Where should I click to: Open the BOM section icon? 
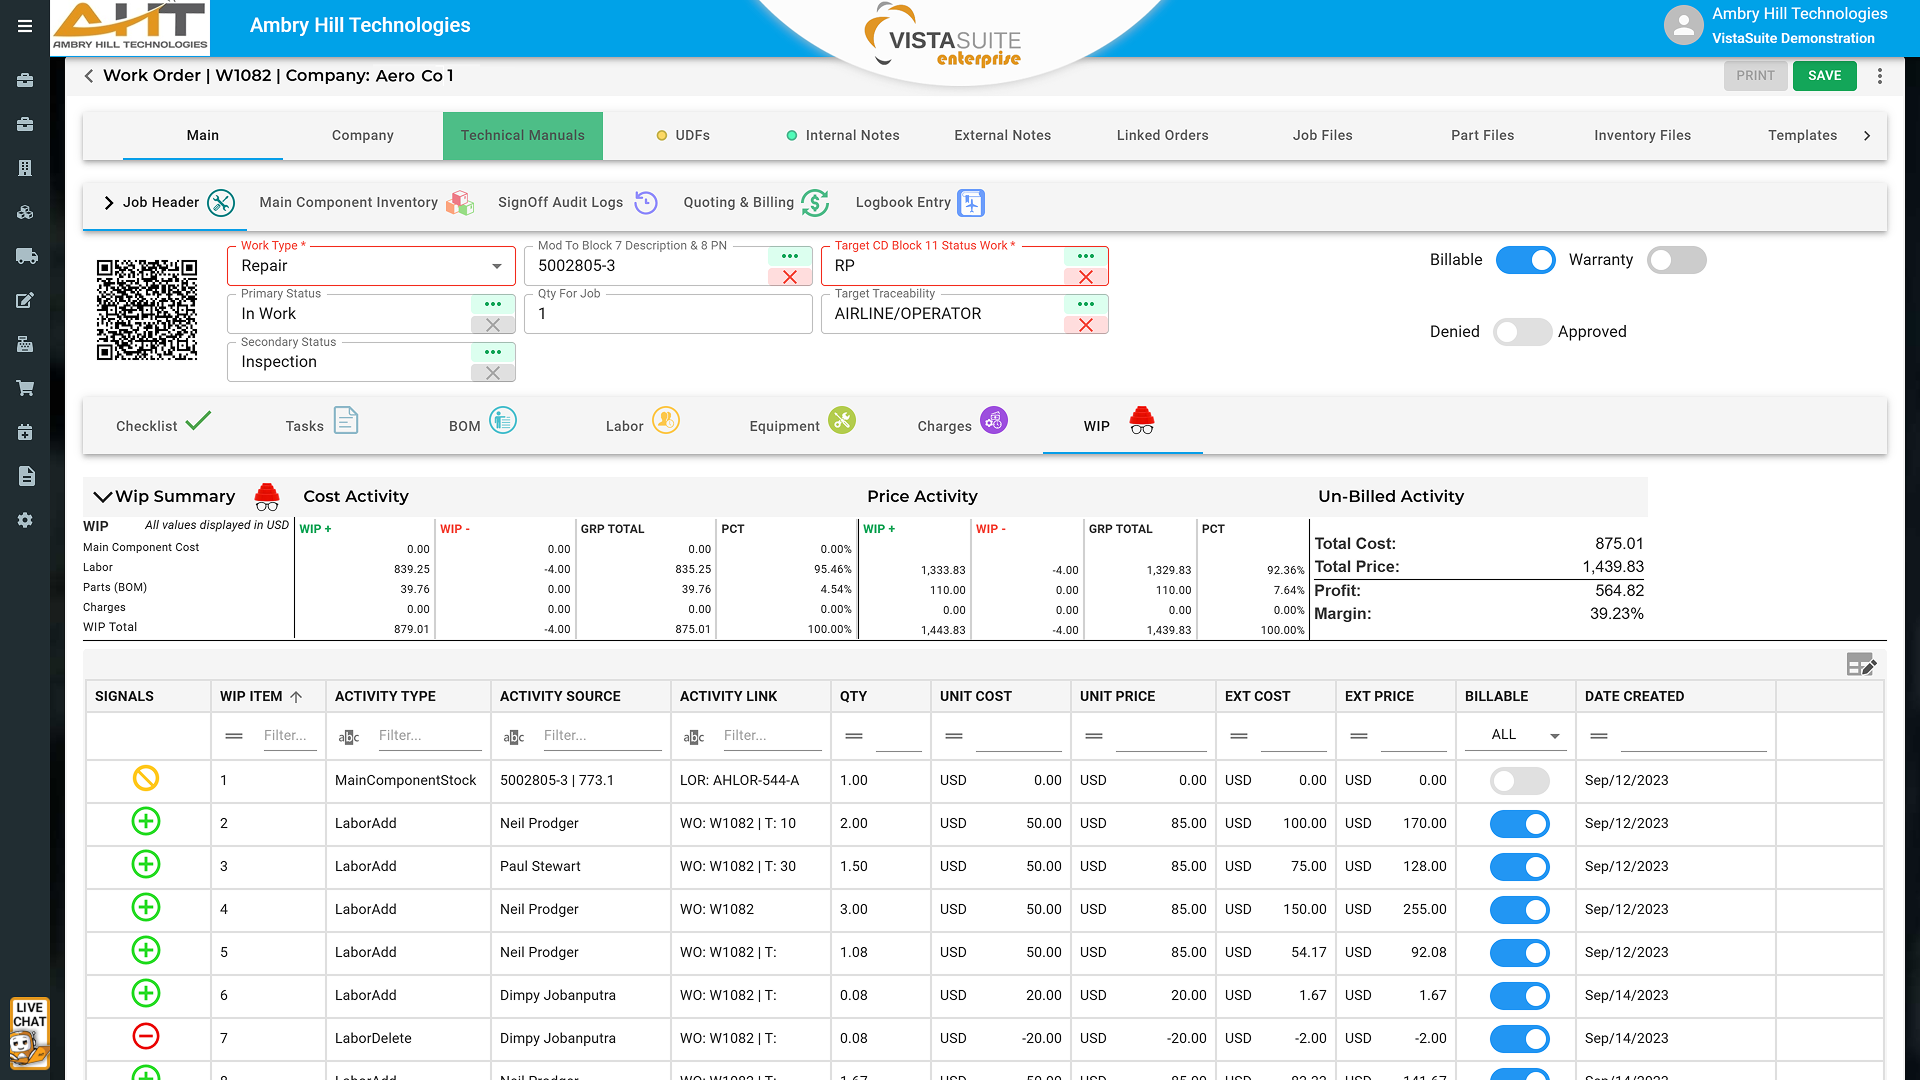click(x=503, y=421)
